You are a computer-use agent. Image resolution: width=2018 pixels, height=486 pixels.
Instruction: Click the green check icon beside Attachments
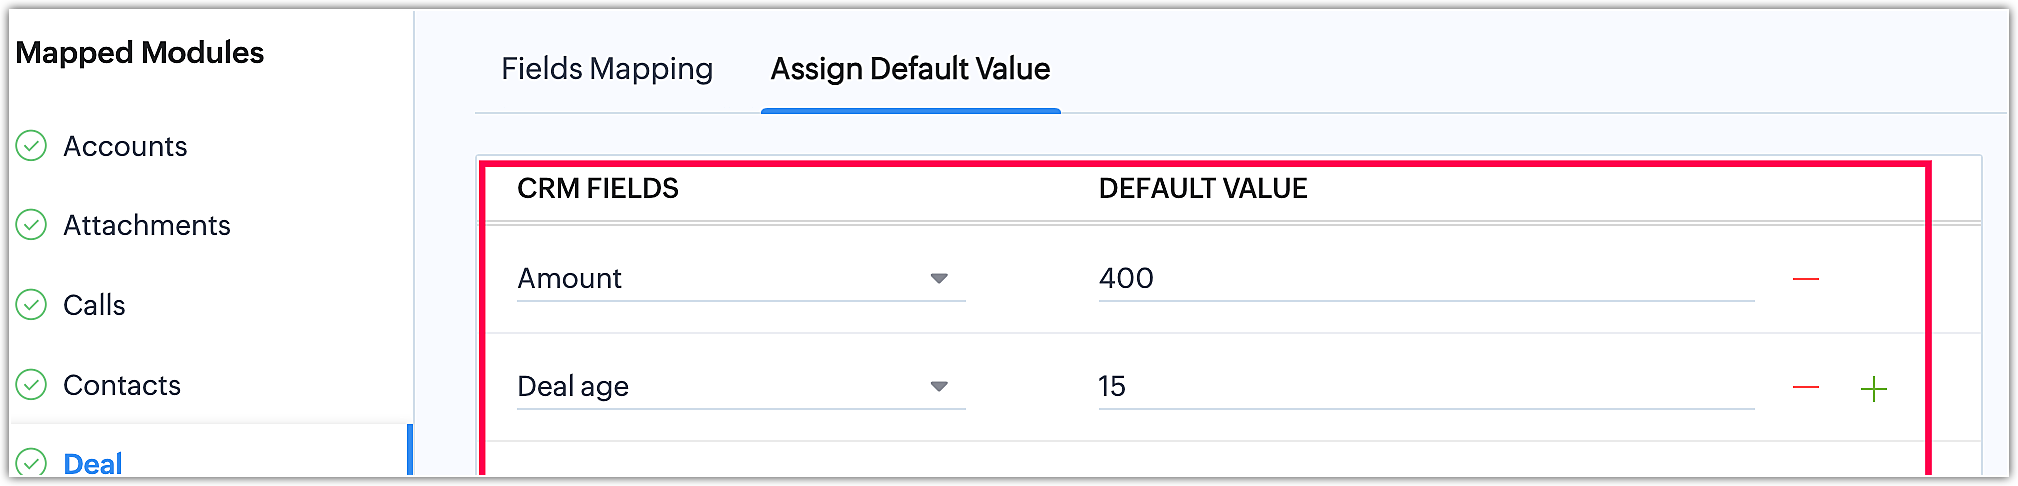tap(32, 225)
